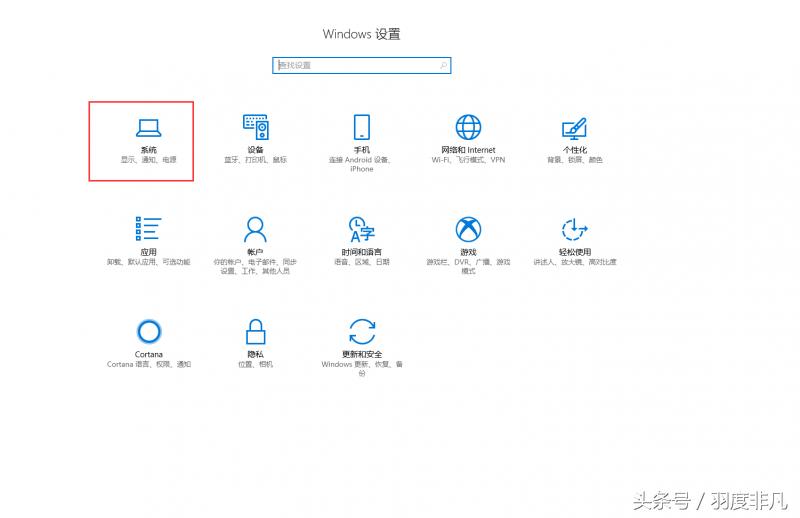The width and height of the screenshot is (800, 518).
Task: Click the 查找设置 search field
Action: coord(362,65)
